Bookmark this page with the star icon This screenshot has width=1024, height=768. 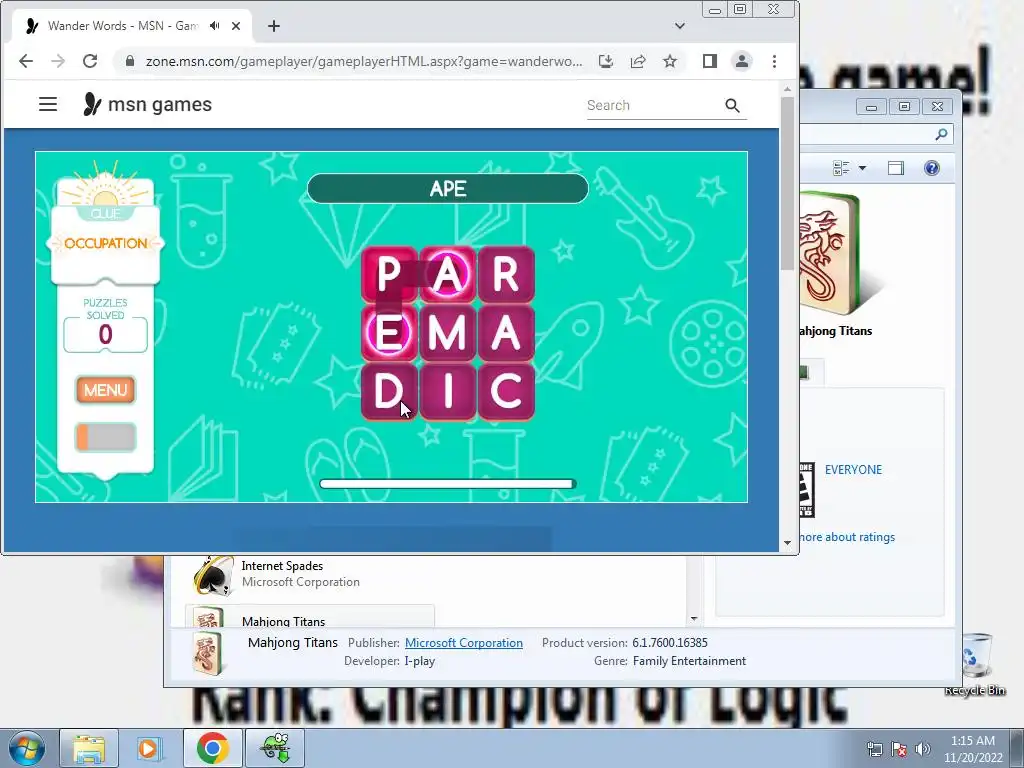[x=670, y=61]
